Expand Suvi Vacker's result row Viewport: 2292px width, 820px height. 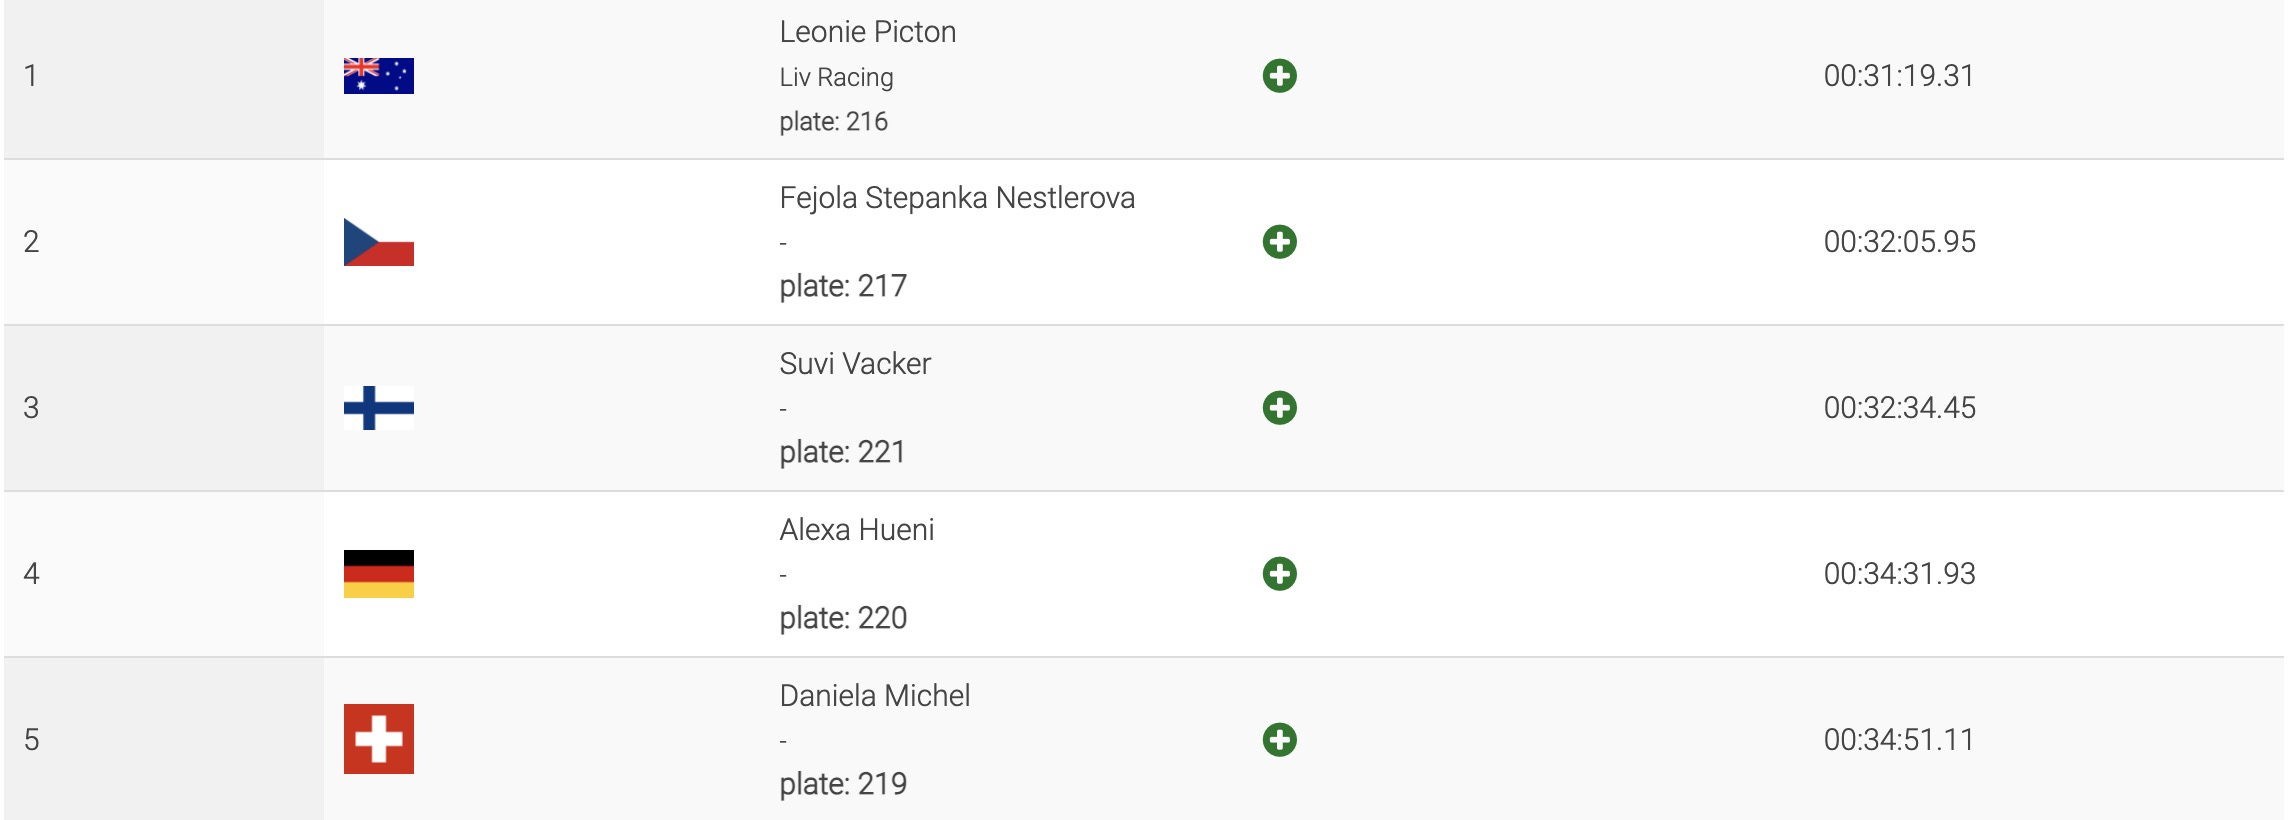pyautogui.click(x=1279, y=408)
